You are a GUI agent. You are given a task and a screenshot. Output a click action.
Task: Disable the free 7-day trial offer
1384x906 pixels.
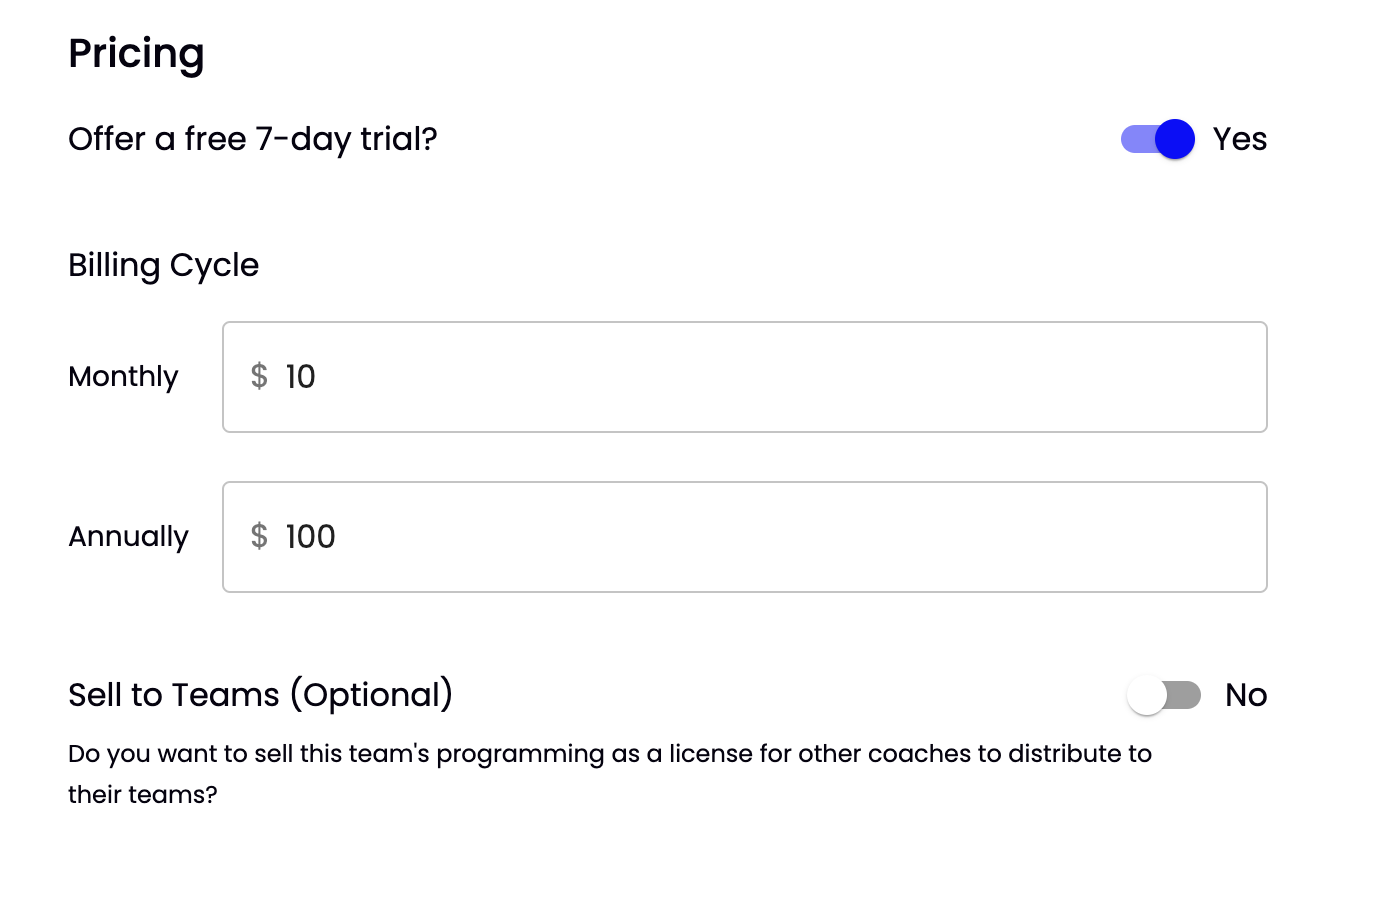[1156, 139]
